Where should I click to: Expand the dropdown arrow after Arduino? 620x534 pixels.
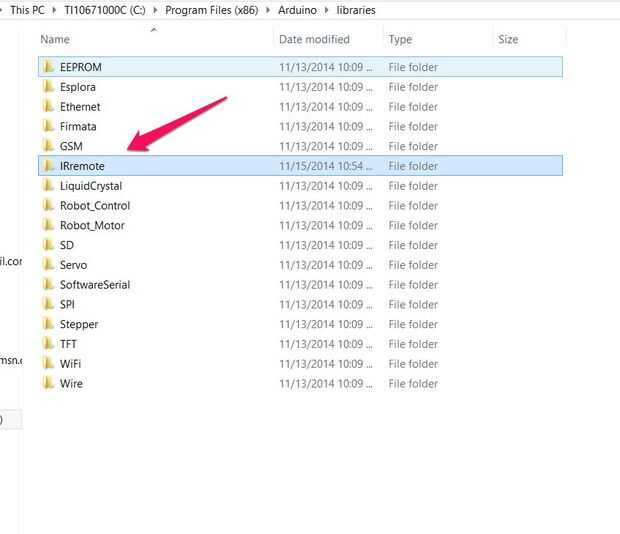pyautogui.click(x=327, y=10)
